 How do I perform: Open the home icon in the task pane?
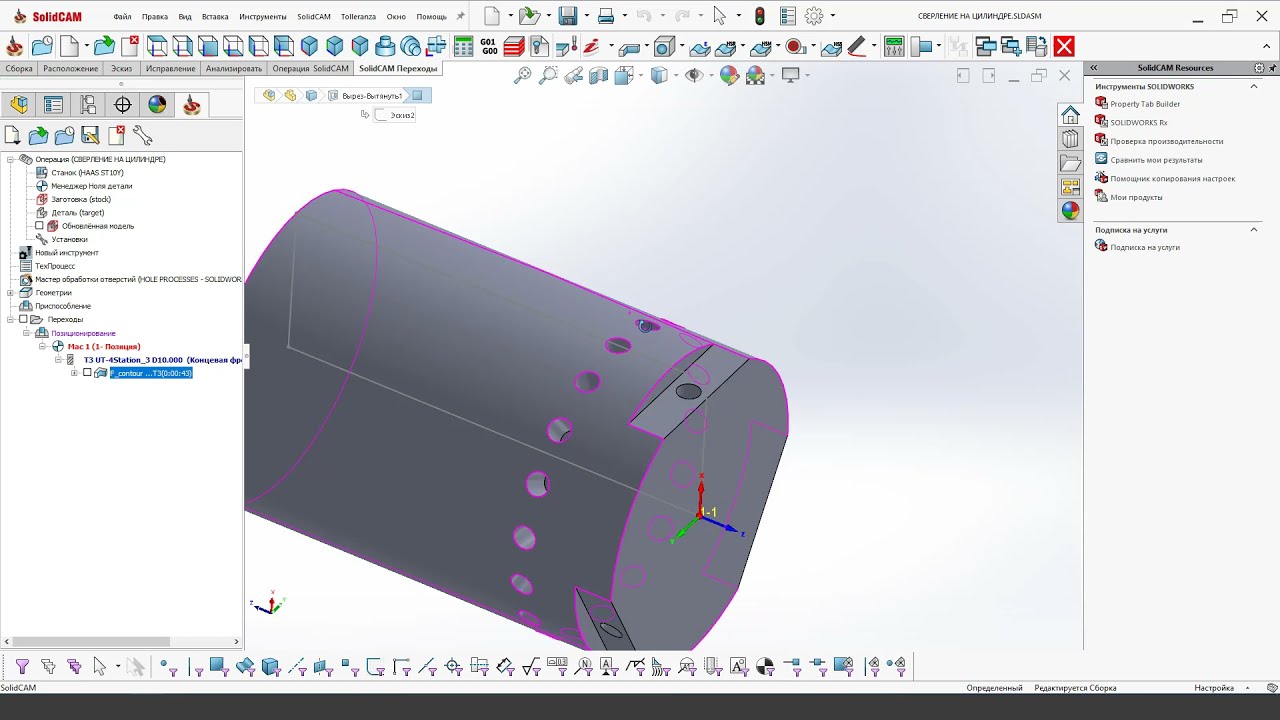[1070, 115]
